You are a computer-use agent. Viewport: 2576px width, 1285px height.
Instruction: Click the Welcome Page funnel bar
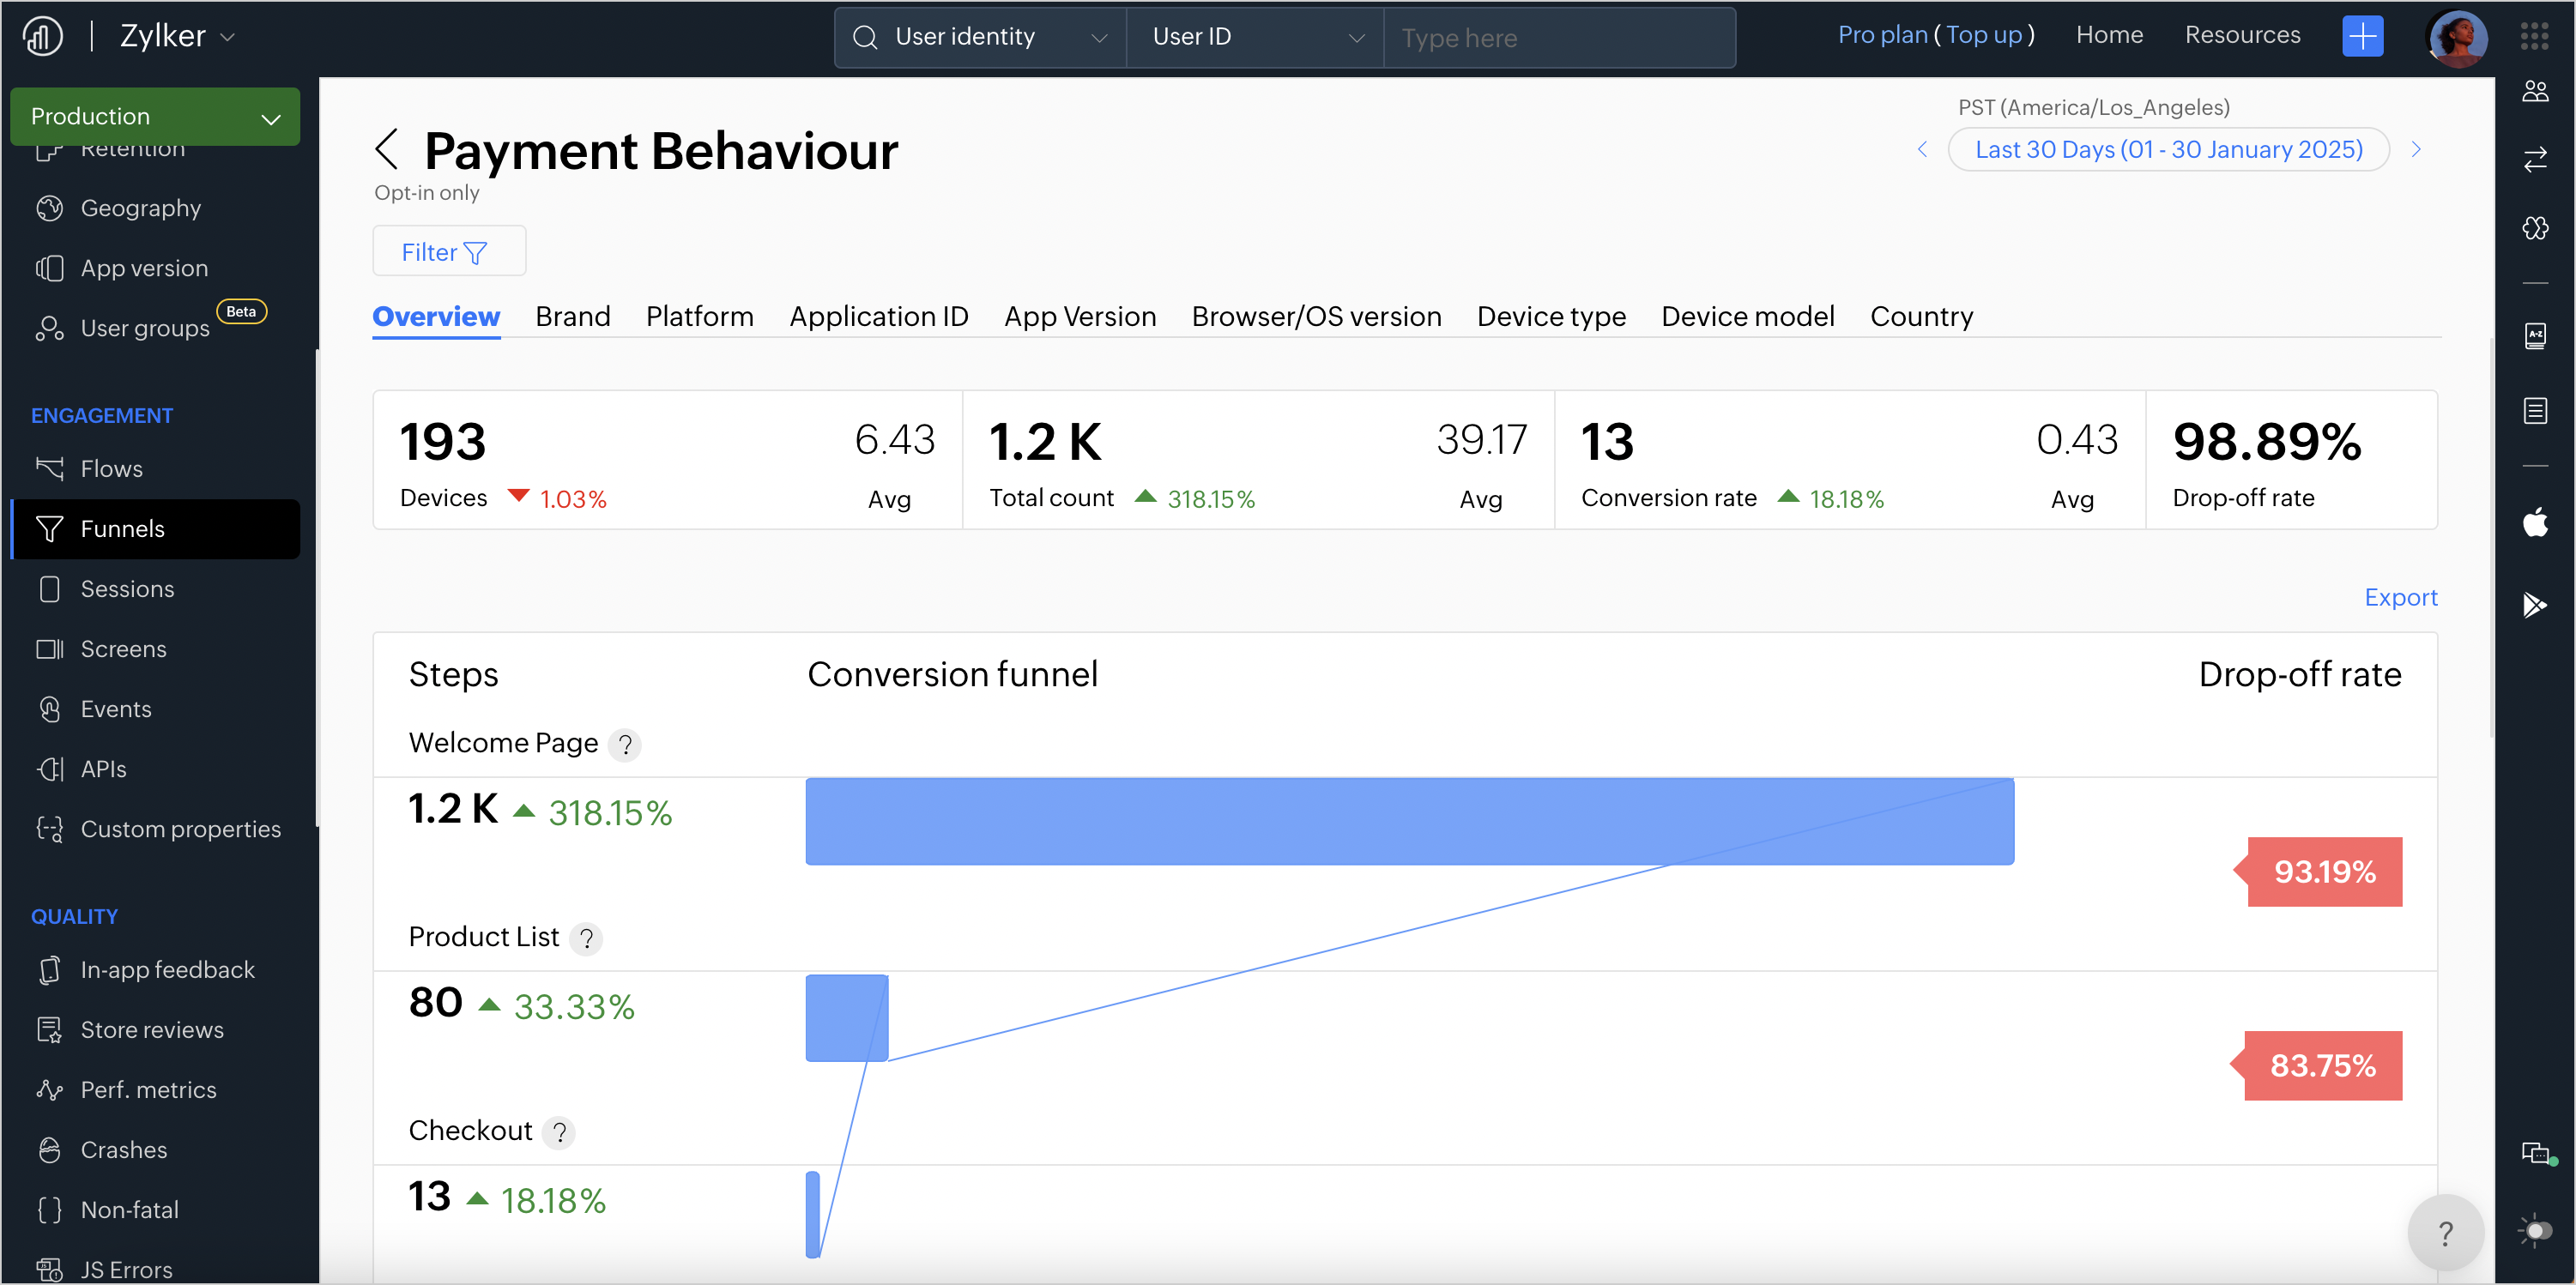pyautogui.click(x=1408, y=821)
